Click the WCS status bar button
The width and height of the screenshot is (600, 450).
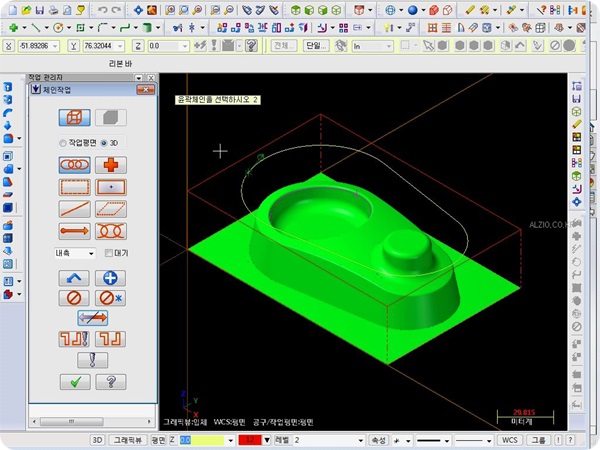point(509,440)
